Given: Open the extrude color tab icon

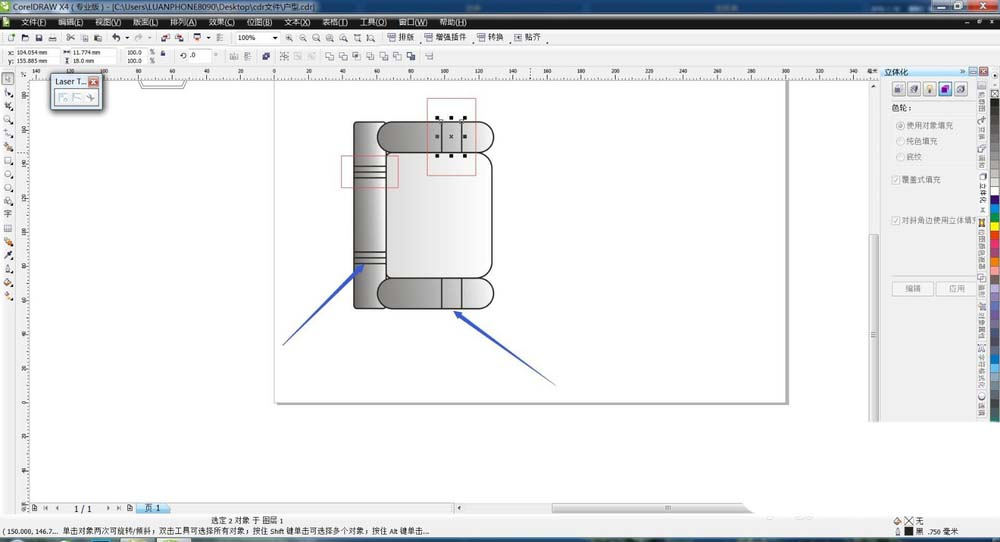Looking at the screenshot, I should point(944,89).
